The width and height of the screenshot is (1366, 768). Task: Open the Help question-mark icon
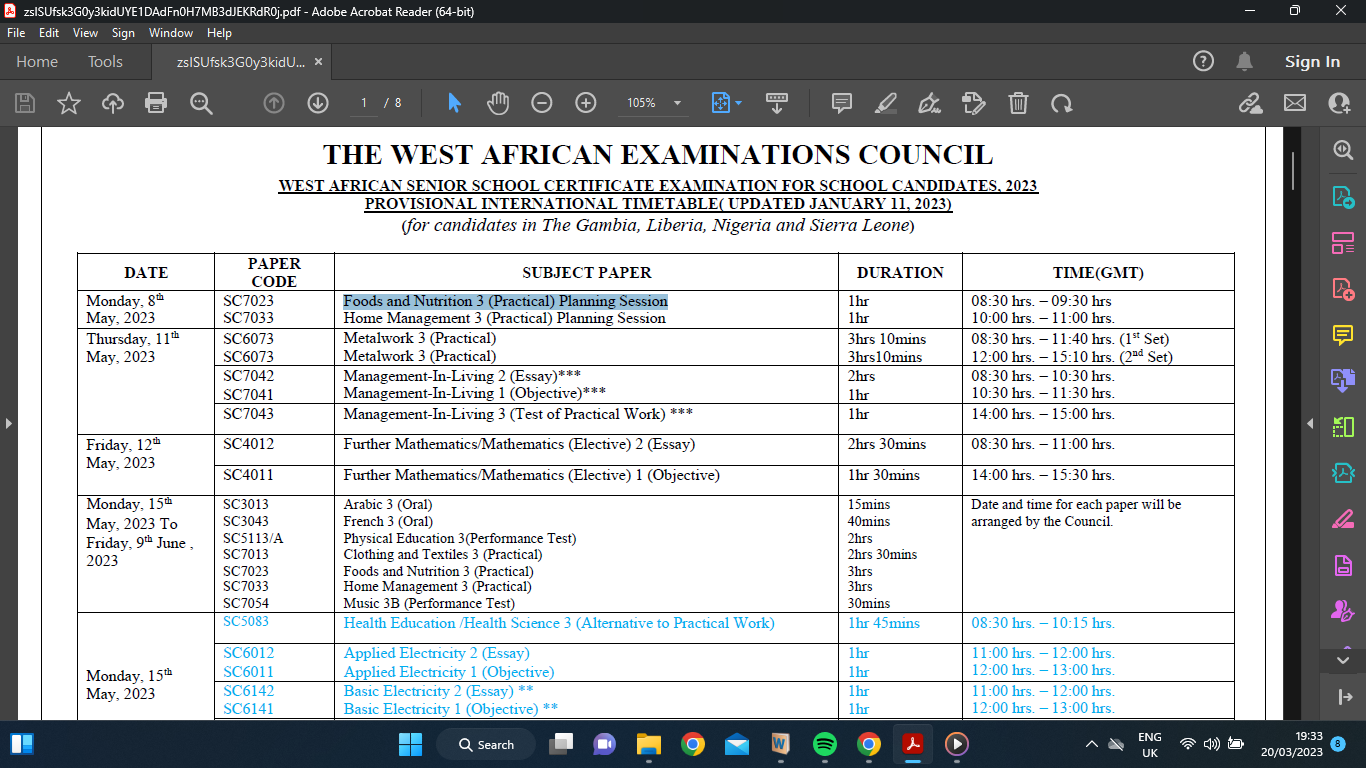[x=1203, y=61]
